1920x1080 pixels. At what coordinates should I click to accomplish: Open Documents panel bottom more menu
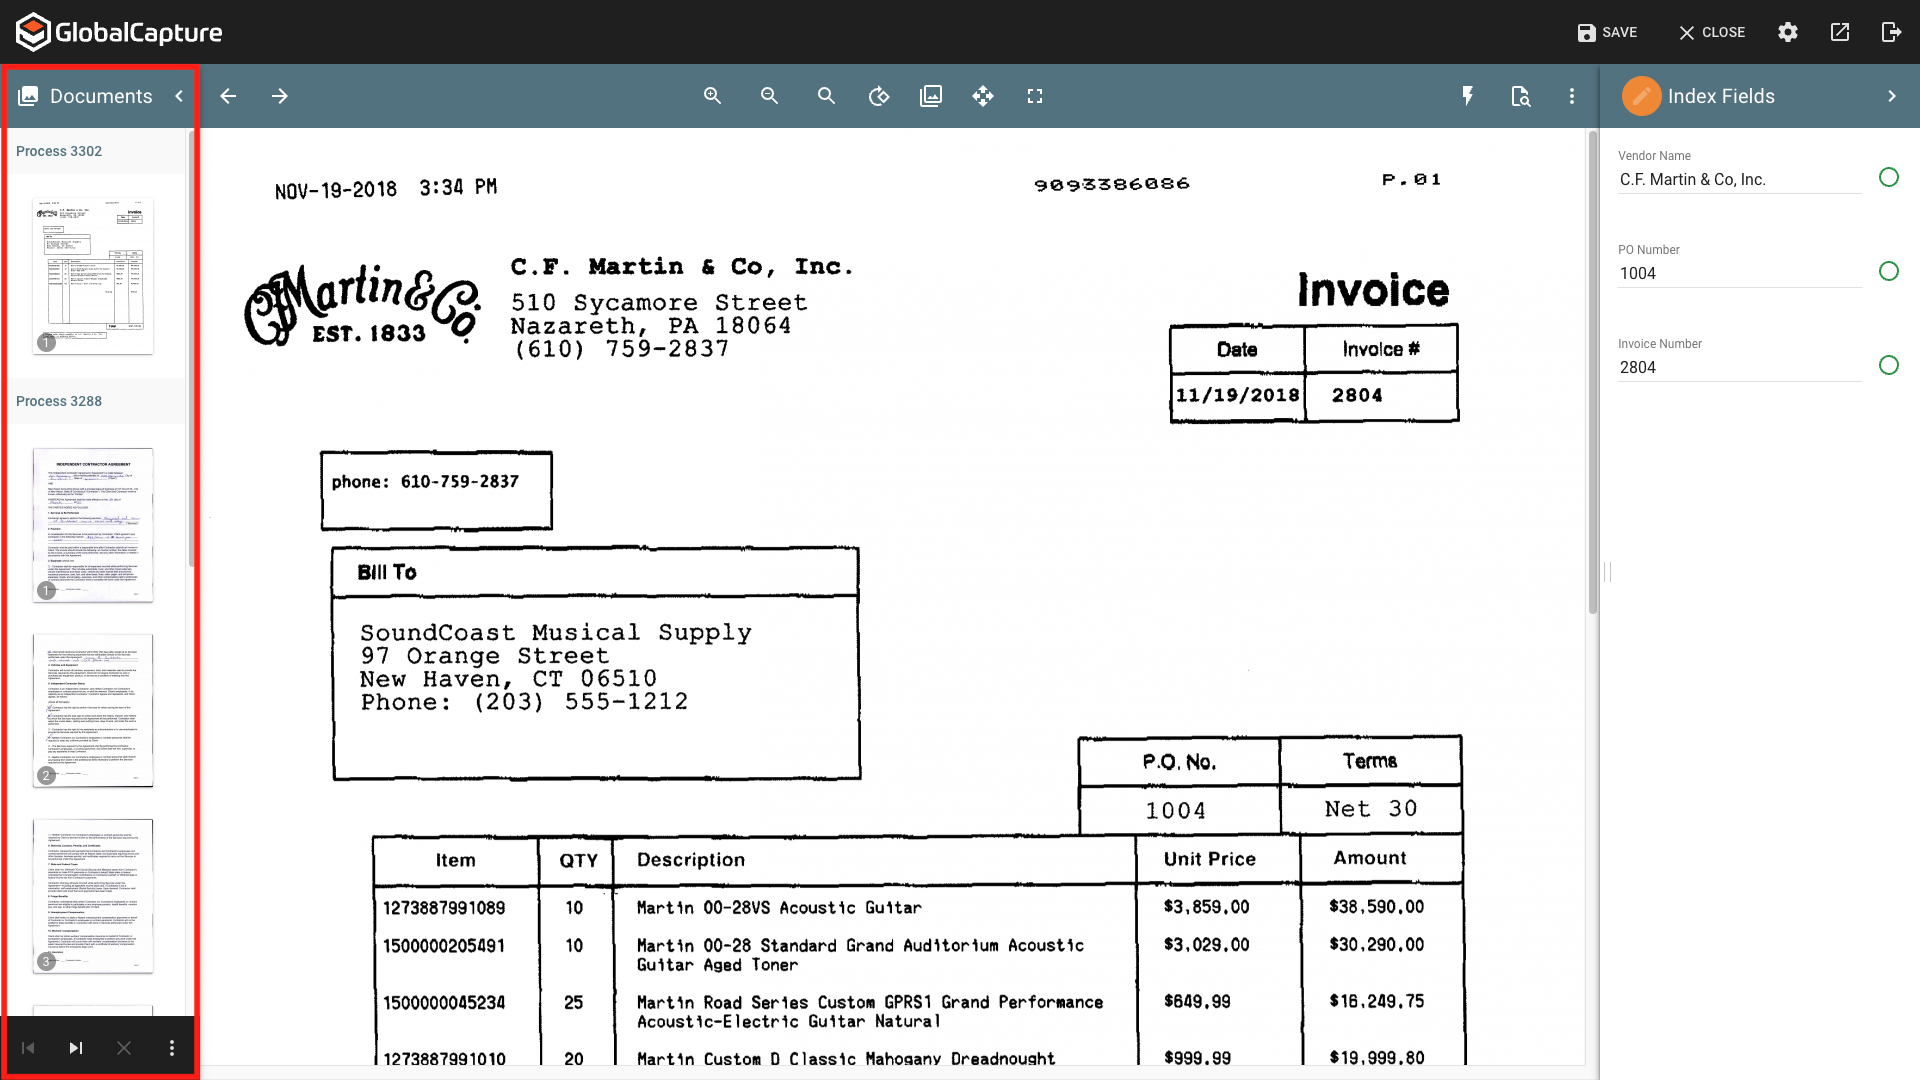pyautogui.click(x=172, y=1048)
